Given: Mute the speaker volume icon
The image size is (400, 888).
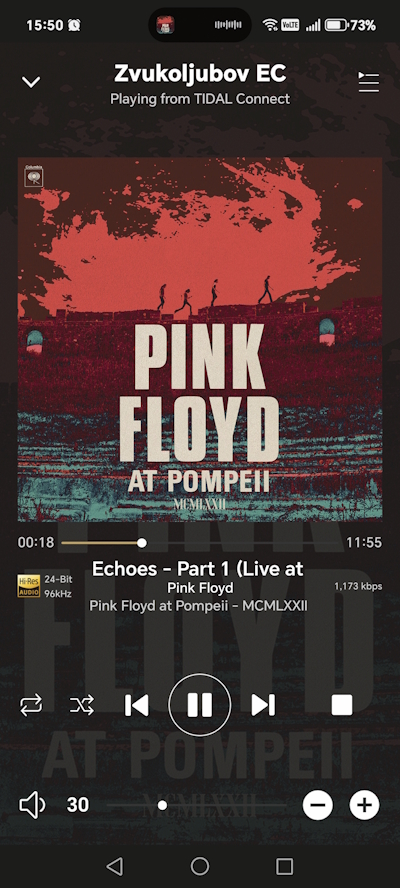Looking at the screenshot, I should pos(32,805).
